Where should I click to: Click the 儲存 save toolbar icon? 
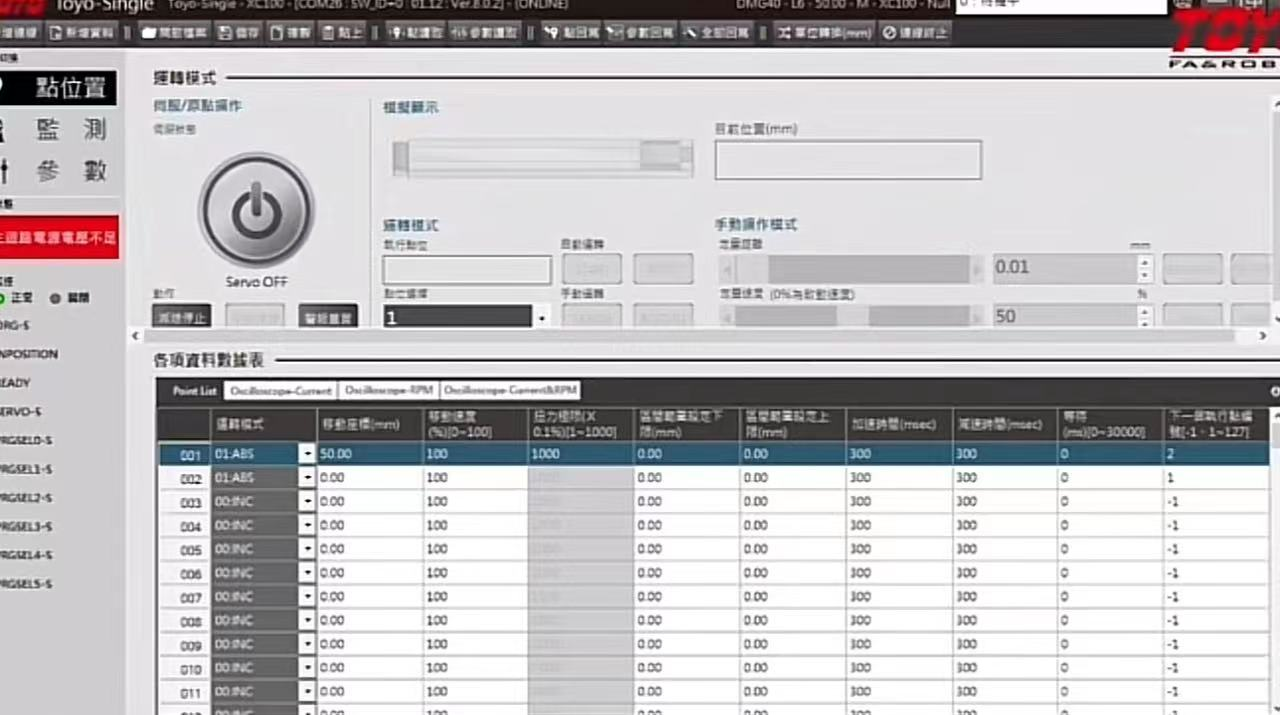[x=240, y=33]
